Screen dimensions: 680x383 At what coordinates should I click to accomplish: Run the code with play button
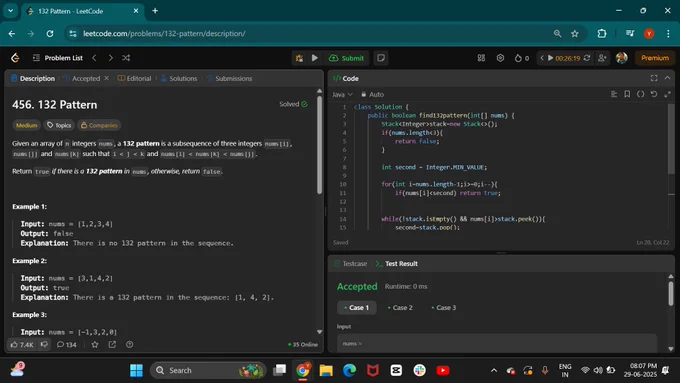point(315,58)
